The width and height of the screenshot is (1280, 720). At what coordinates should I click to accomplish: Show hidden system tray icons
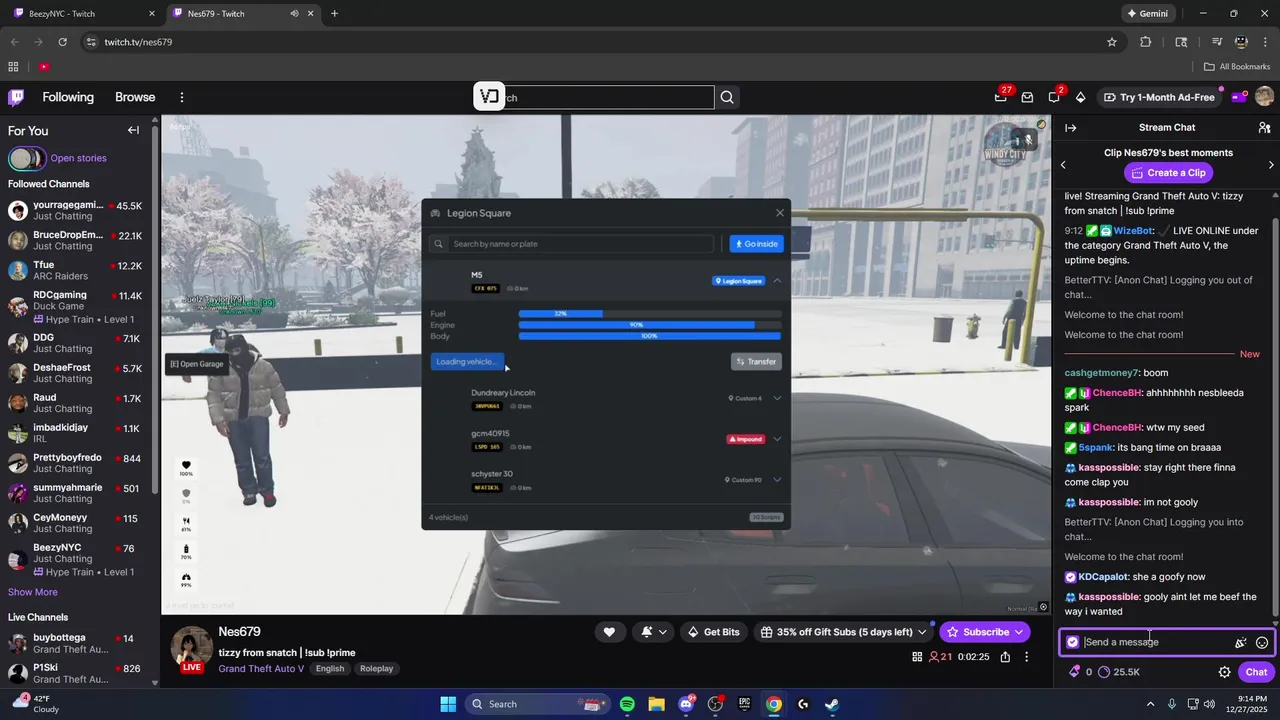tap(1151, 704)
